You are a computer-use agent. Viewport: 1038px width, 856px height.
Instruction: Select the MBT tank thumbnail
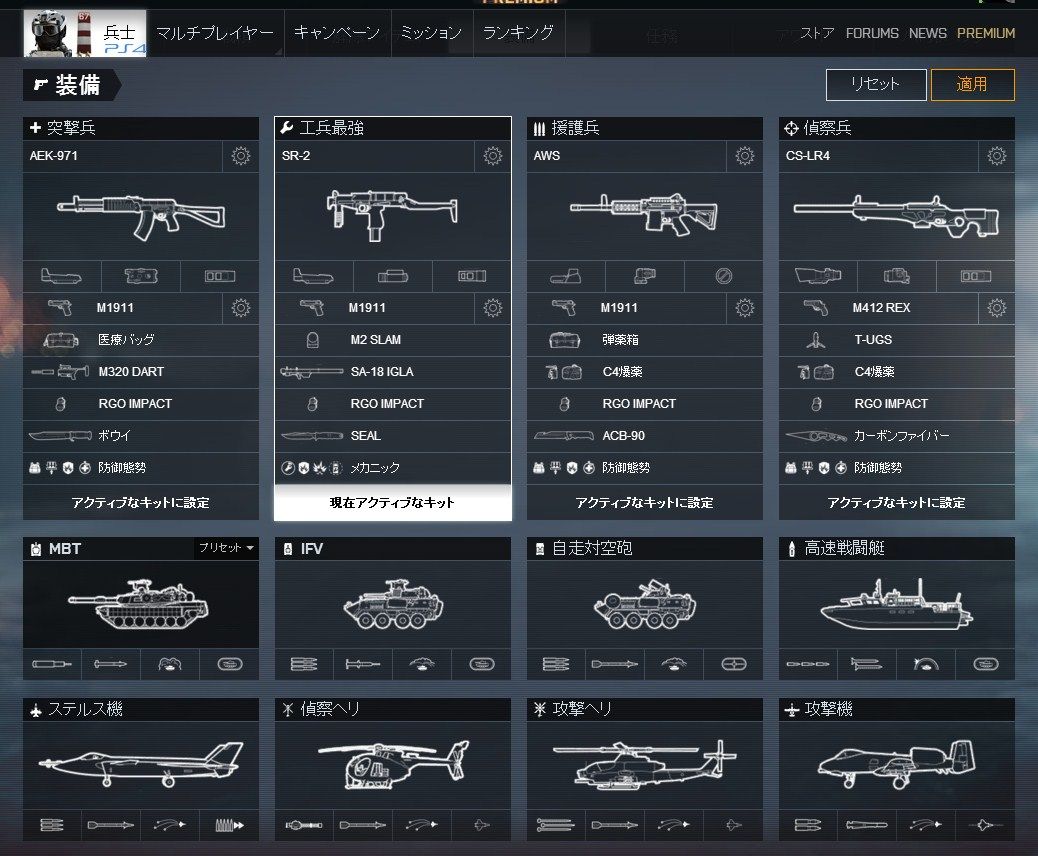140,604
